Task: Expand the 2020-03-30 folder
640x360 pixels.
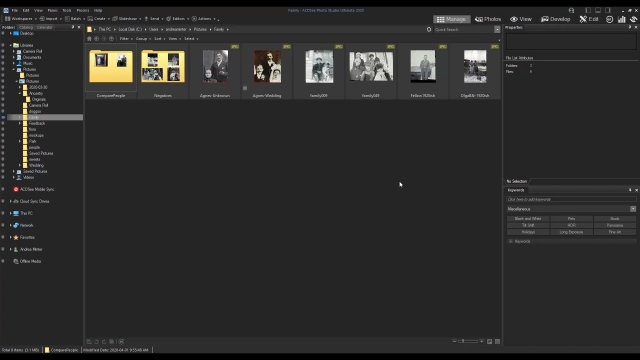Action: tap(20, 87)
